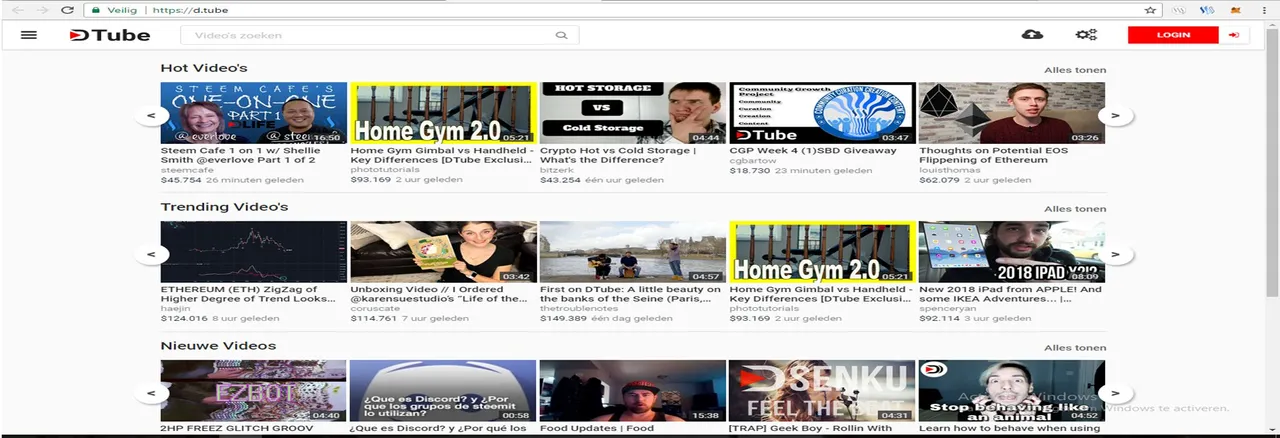Screen dimensions: 1280x438
Task: Visit channel steemcafe
Action: 187,170
